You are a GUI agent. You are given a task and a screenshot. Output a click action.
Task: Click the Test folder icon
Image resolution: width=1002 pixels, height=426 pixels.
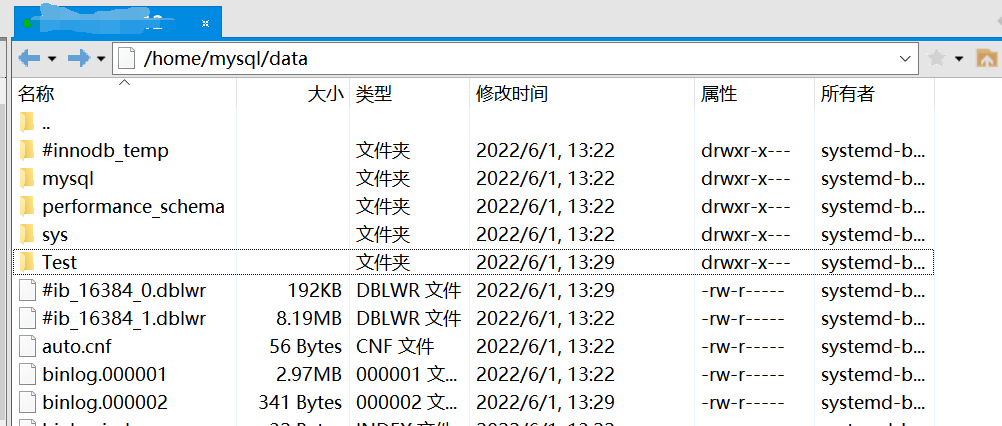(x=27, y=262)
